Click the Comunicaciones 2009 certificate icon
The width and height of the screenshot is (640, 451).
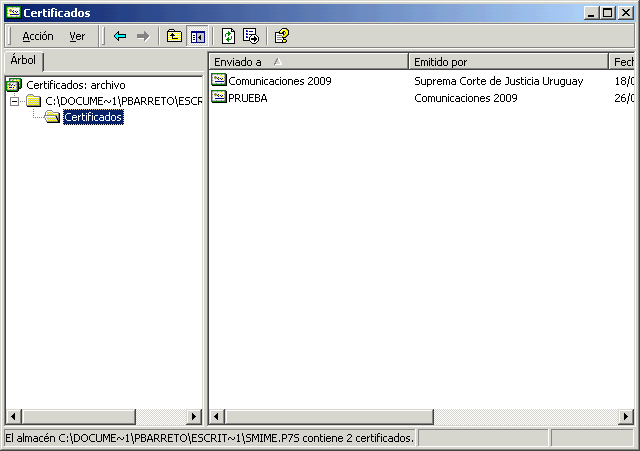tap(219, 79)
